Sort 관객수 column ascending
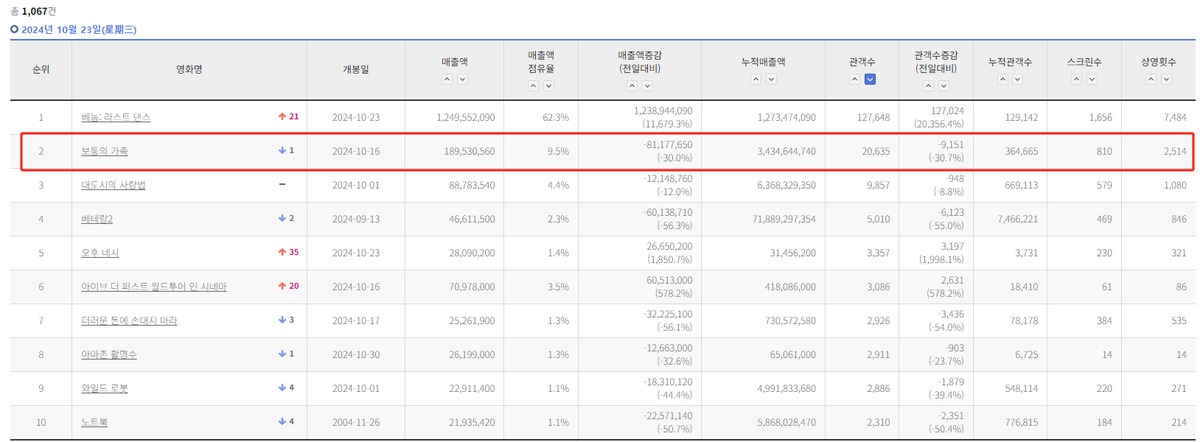The height and width of the screenshot is (442, 1200). click(x=855, y=79)
